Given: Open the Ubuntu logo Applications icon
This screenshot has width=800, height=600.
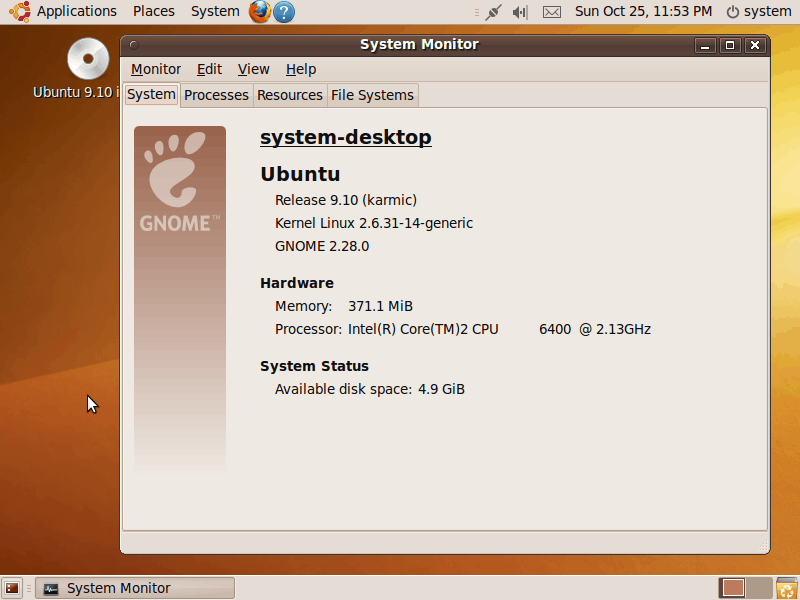Looking at the screenshot, I should pyautogui.click(x=19, y=11).
